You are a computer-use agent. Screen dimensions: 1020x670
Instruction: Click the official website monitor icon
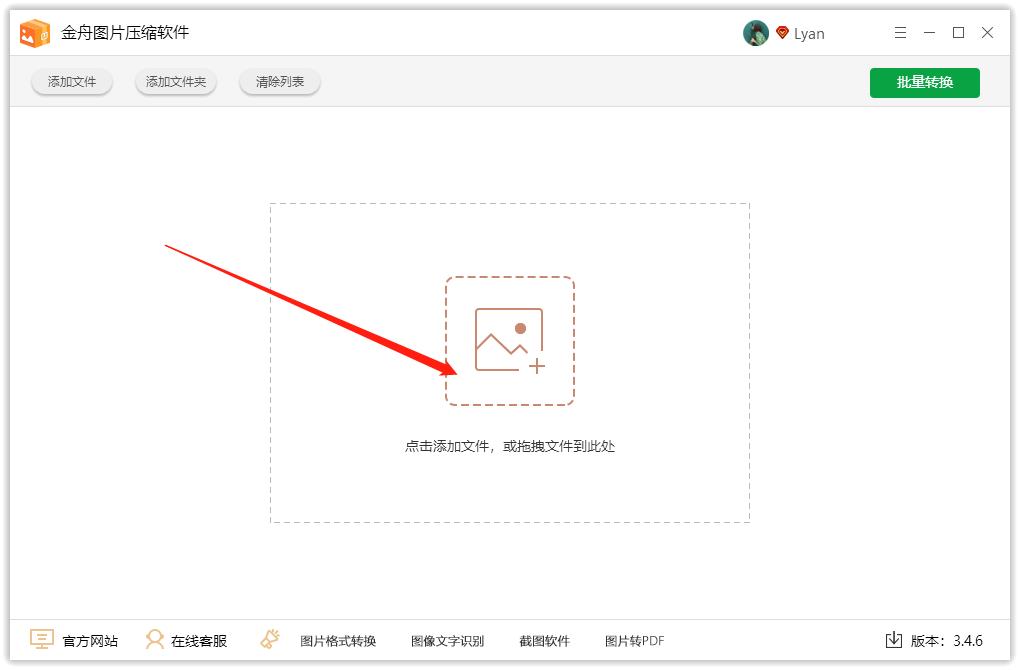tap(39, 639)
